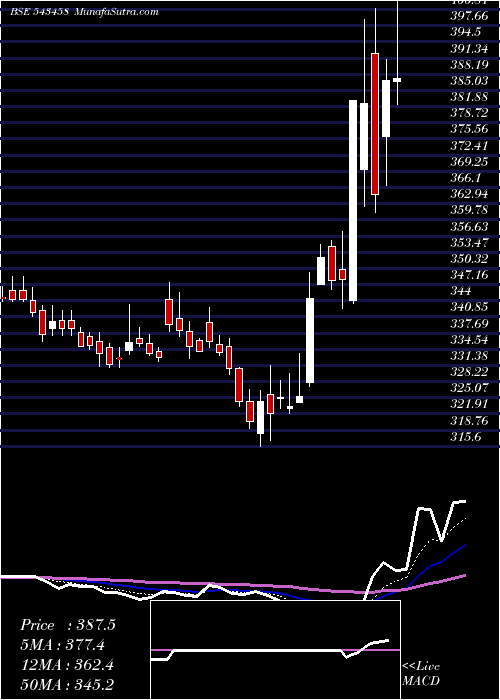Select the 388.19 price axis label
Viewport: 500px width, 700px height.
(x=471, y=65)
